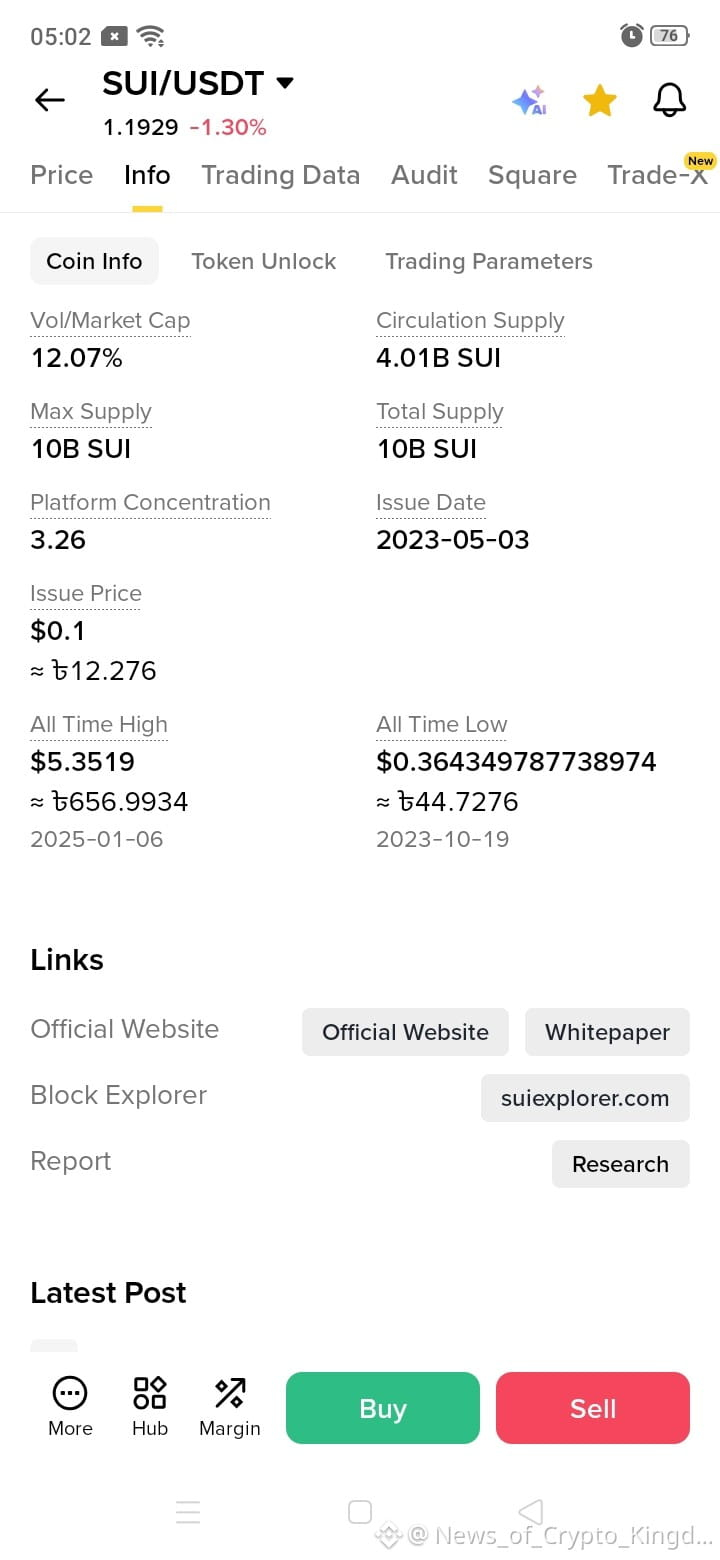Toggle the yellow favorite star
The image size is (720, 1560).
tap(600, 100)
